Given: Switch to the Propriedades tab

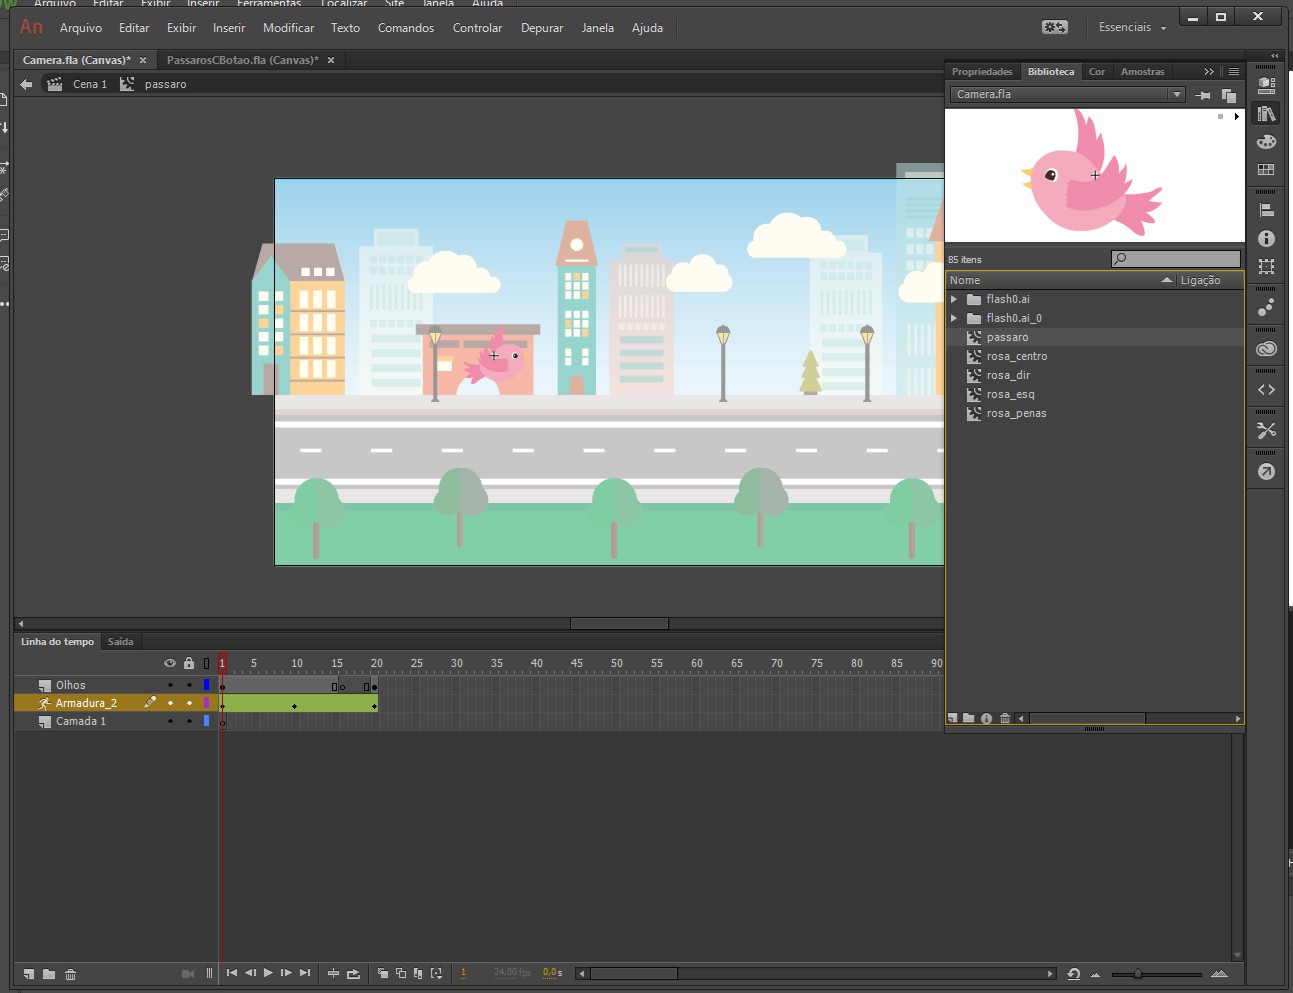Looking at the screenshot, I should [982, 72].
